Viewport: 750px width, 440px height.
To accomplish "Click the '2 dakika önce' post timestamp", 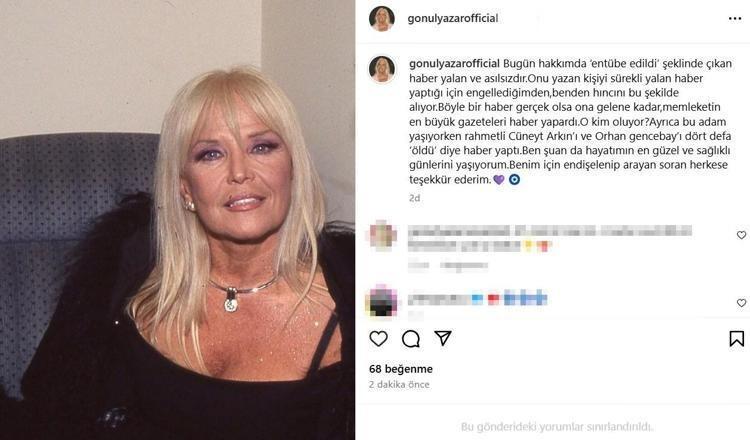I will click(399, 385).
